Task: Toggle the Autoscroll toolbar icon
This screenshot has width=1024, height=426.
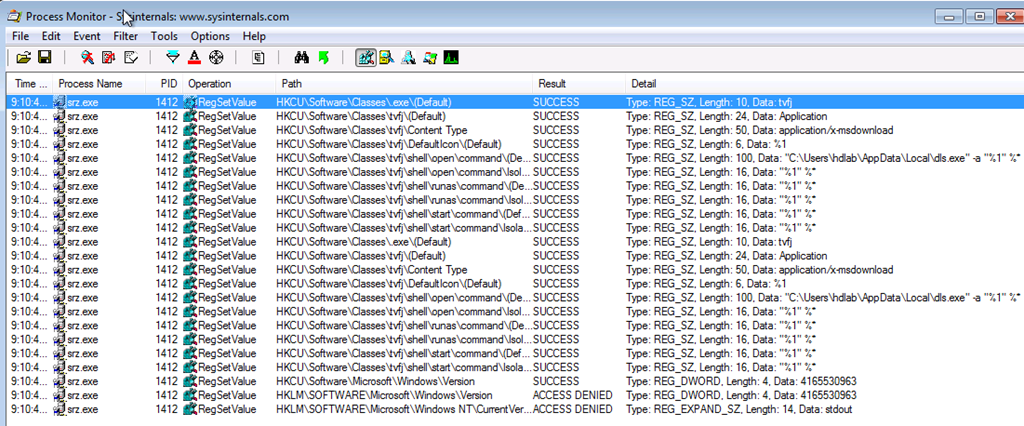Action: click(109, 57)
